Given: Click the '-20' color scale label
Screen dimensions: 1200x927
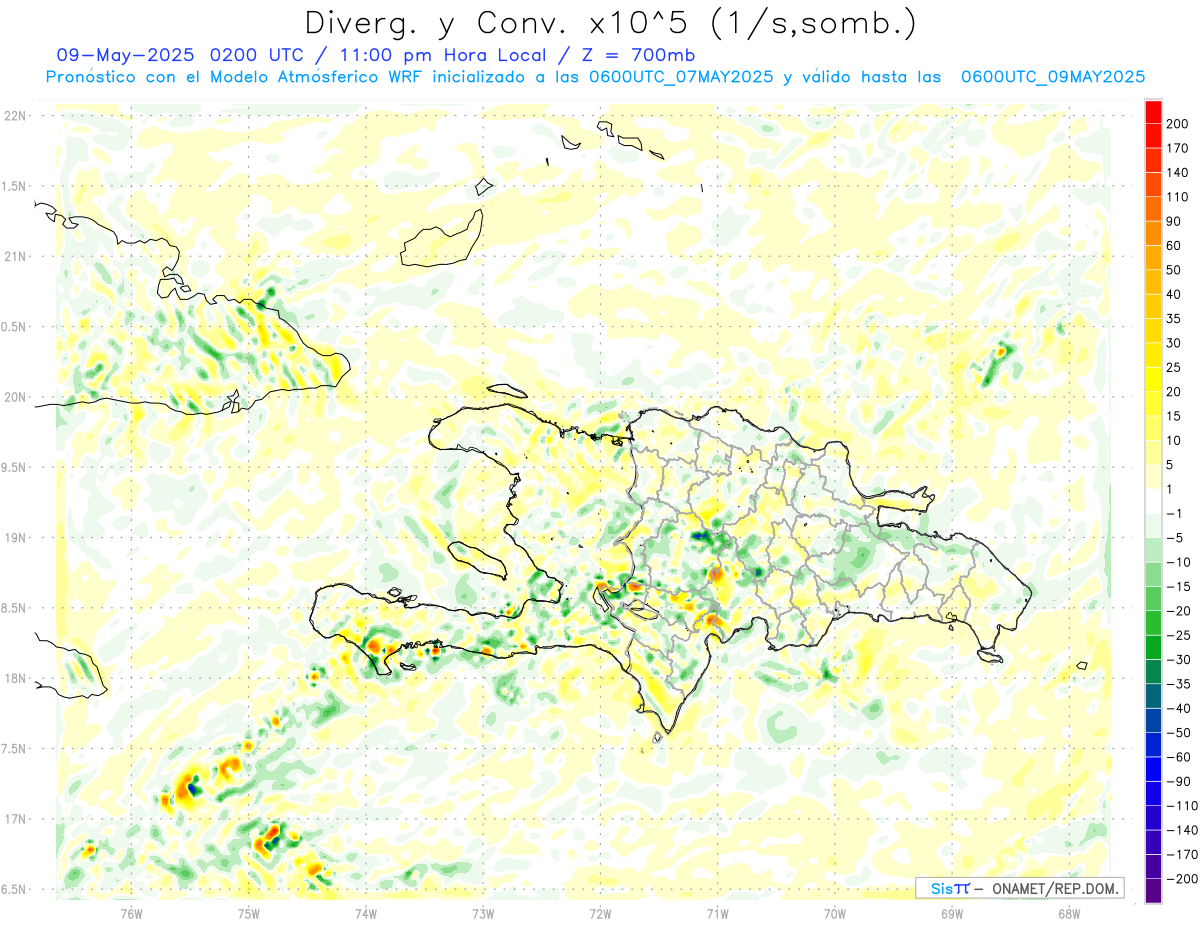Looking at the screenshot, I should [1179, 611].
